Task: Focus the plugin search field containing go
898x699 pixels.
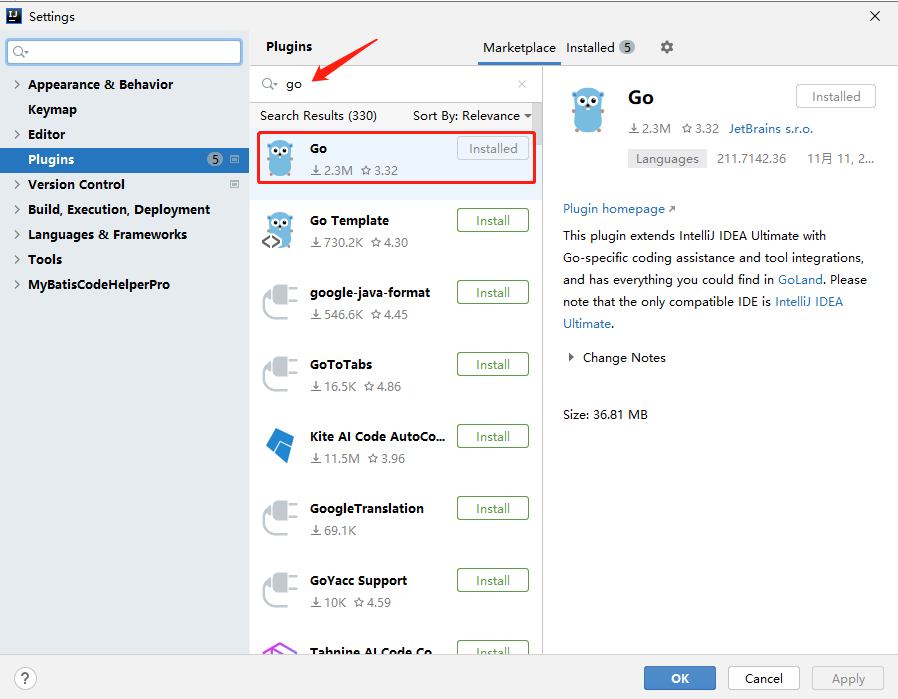Action: click(395, 84)
